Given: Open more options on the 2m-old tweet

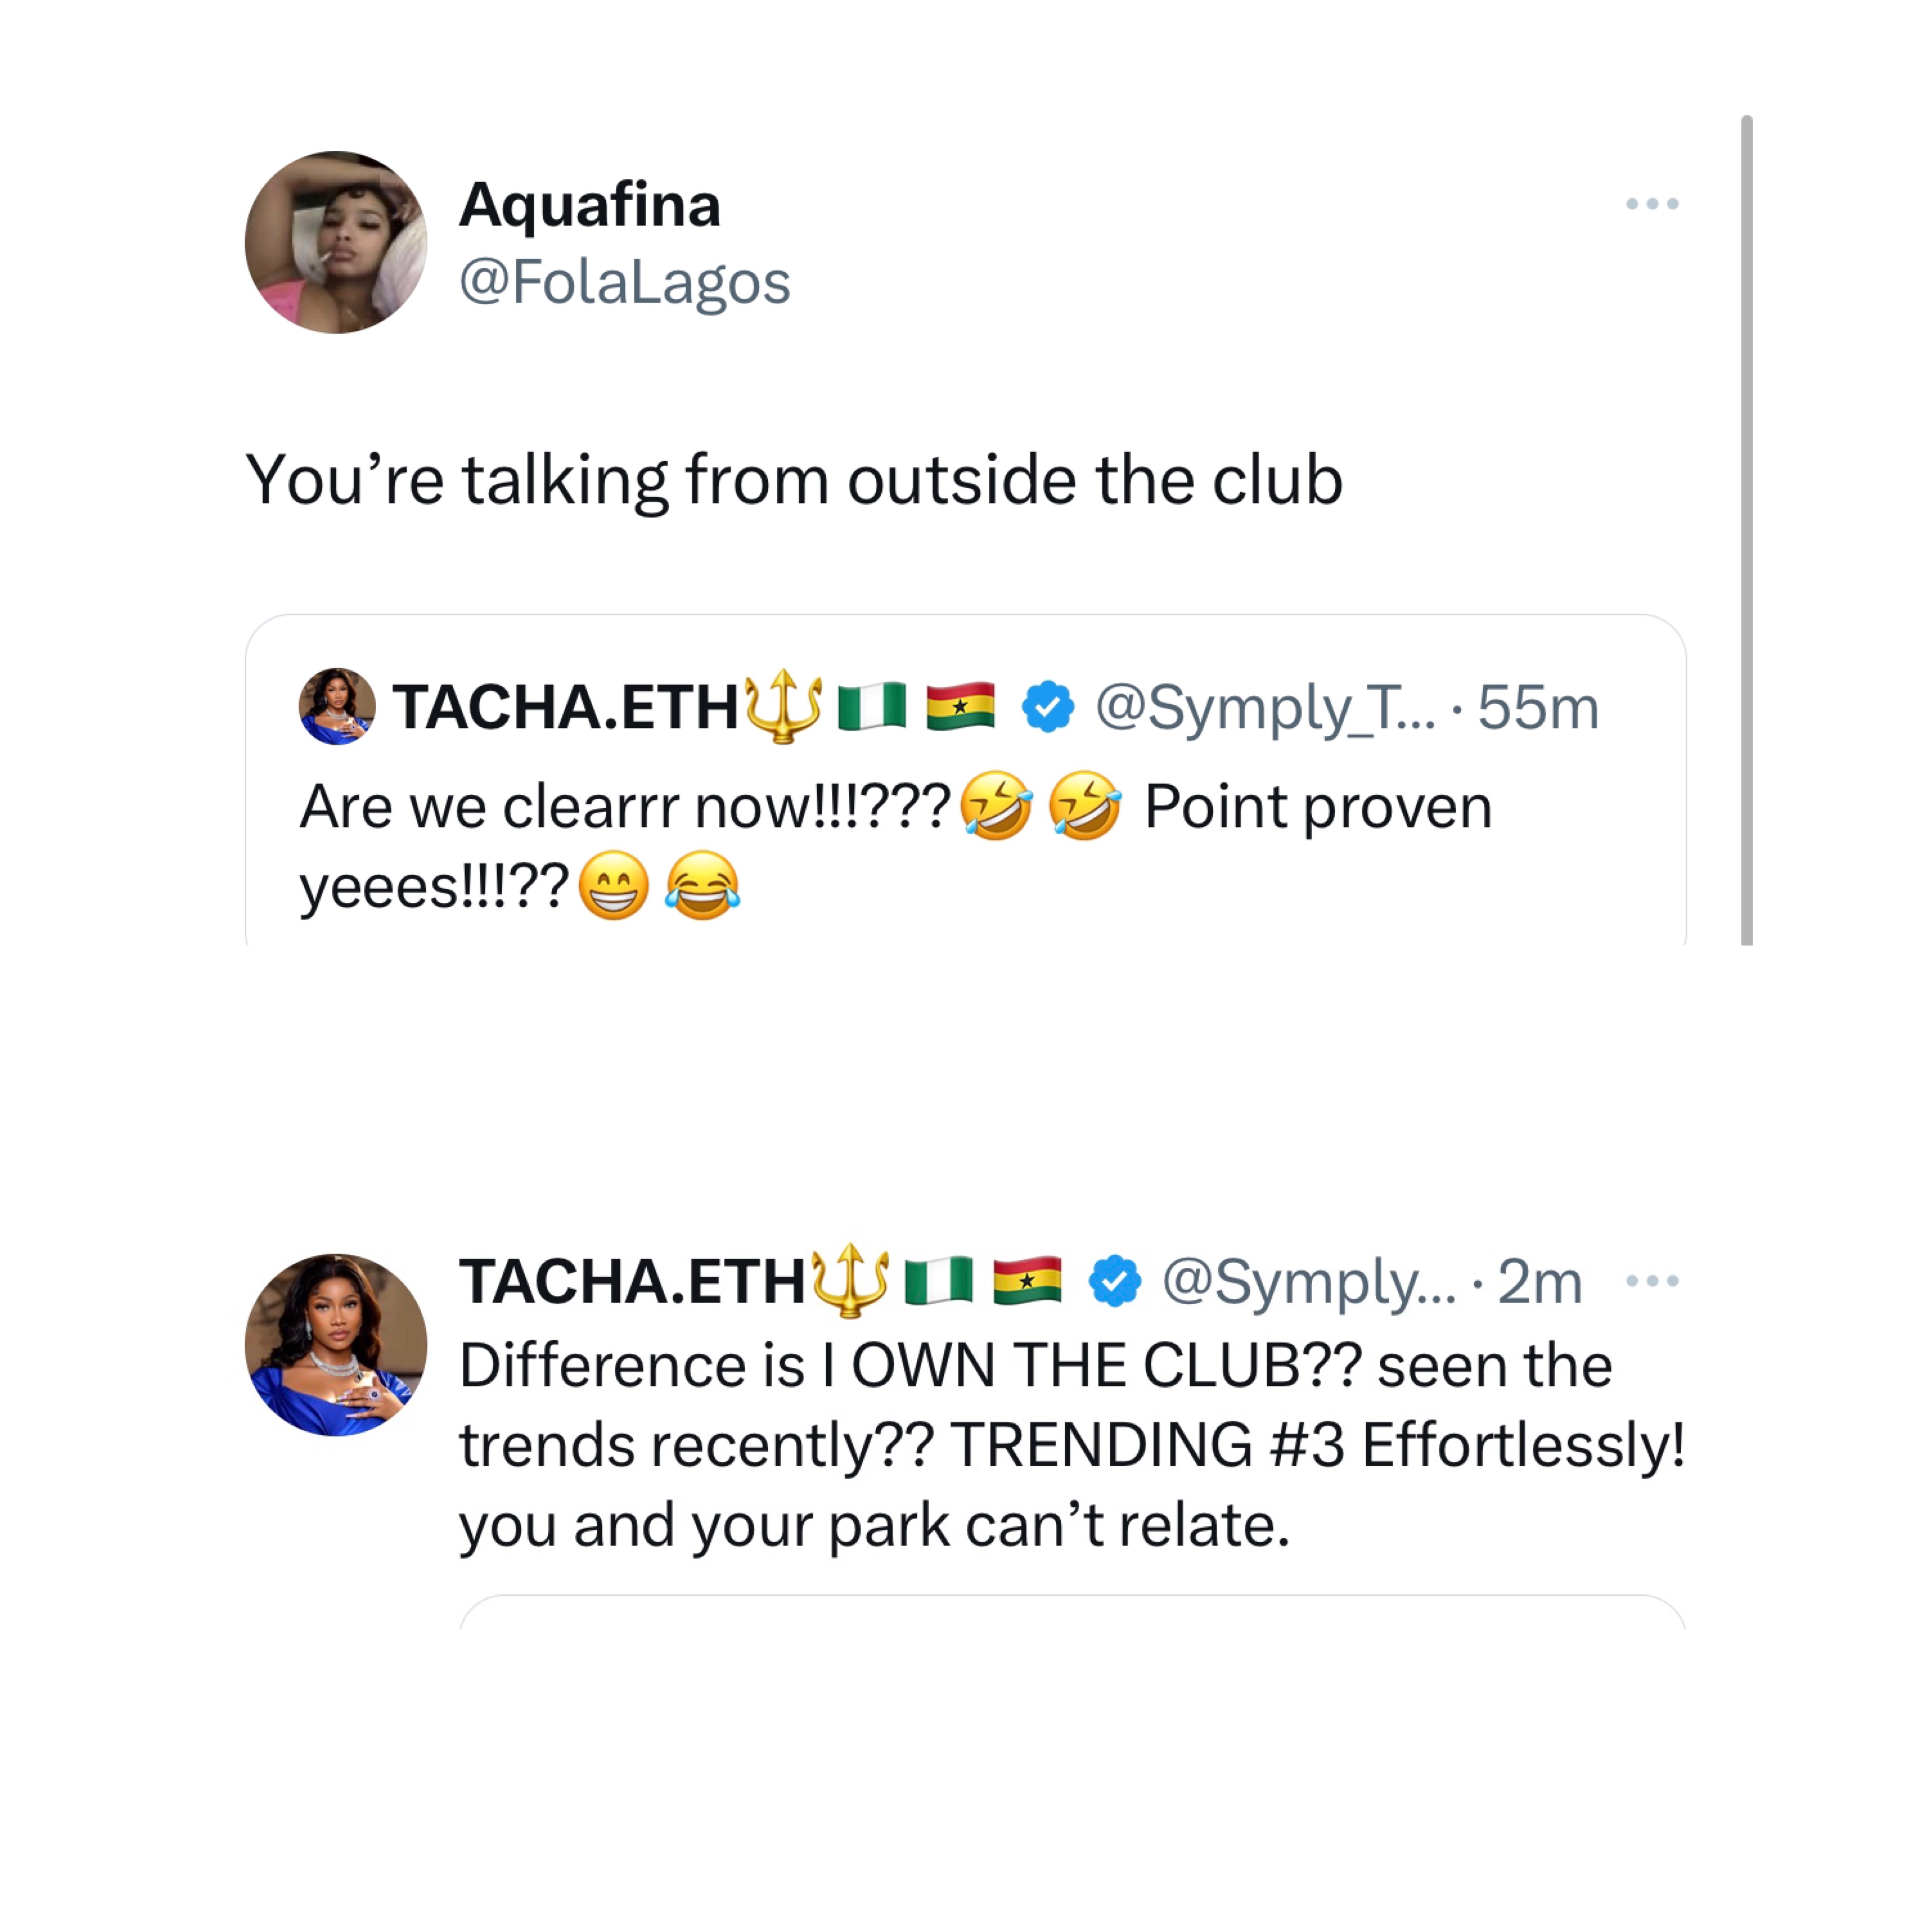Looking at the screenshot, I should click(1651, 1281).
